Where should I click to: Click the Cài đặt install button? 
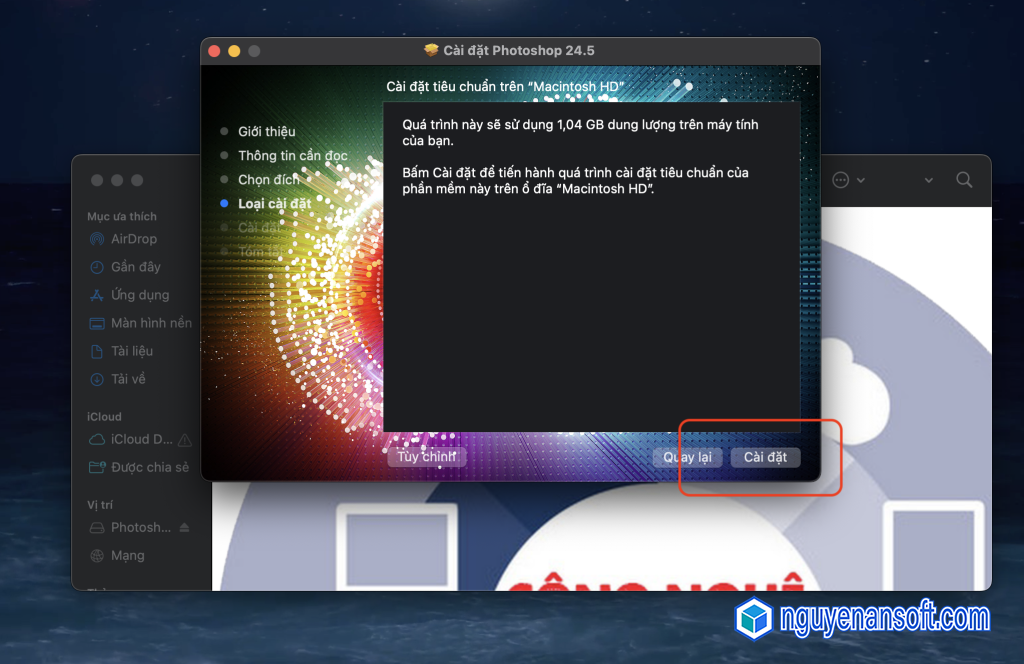pos(765,457)
